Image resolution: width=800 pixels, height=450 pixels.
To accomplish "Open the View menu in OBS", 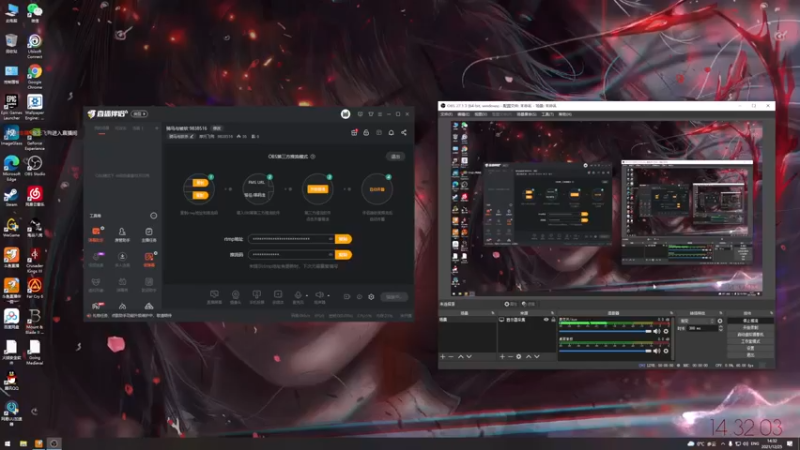I will click(481, 114).
